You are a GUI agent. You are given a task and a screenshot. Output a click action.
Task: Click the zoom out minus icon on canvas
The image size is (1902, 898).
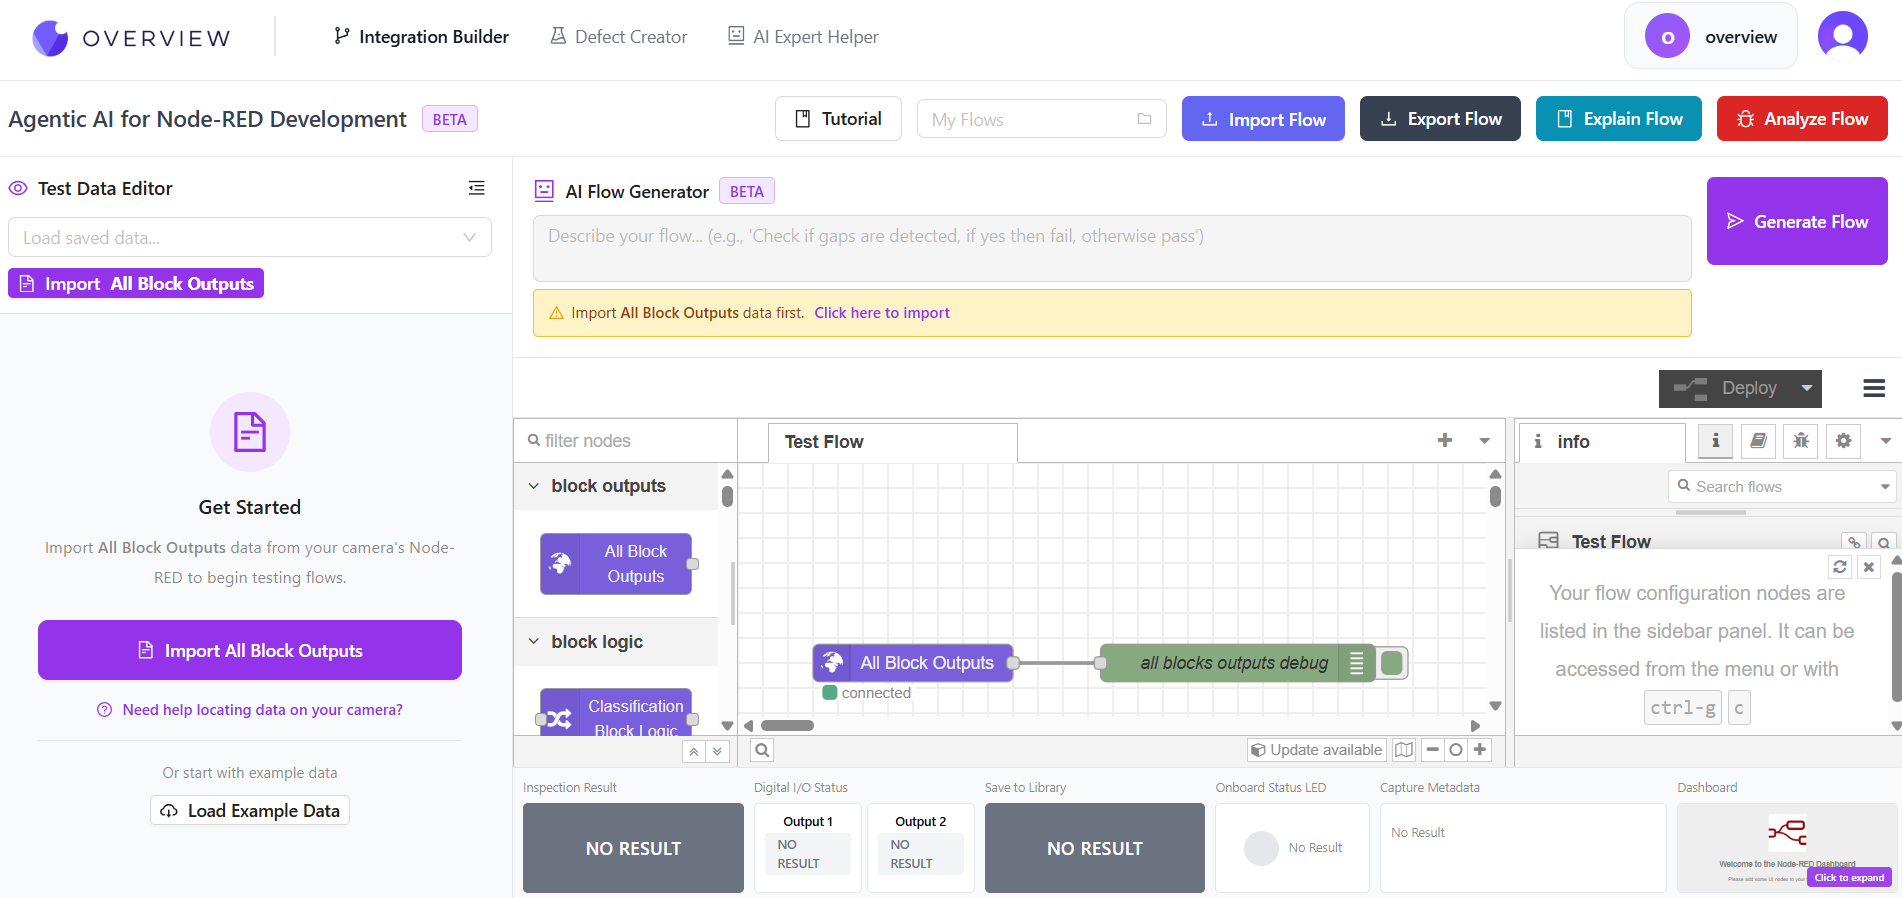(x=1432, y=750)
